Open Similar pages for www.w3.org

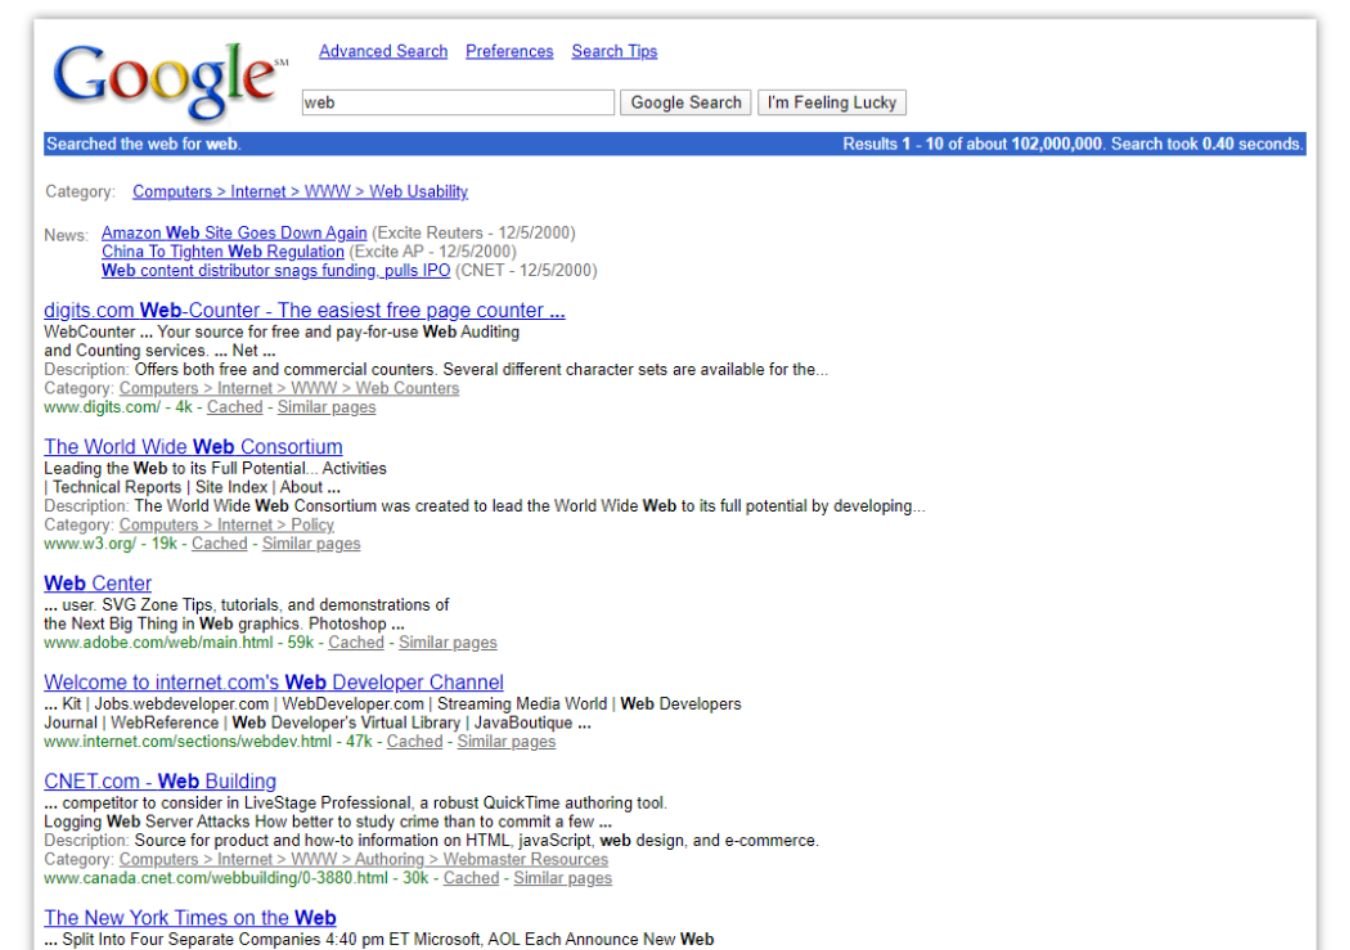pyautogui.click(x=311, y=543)
